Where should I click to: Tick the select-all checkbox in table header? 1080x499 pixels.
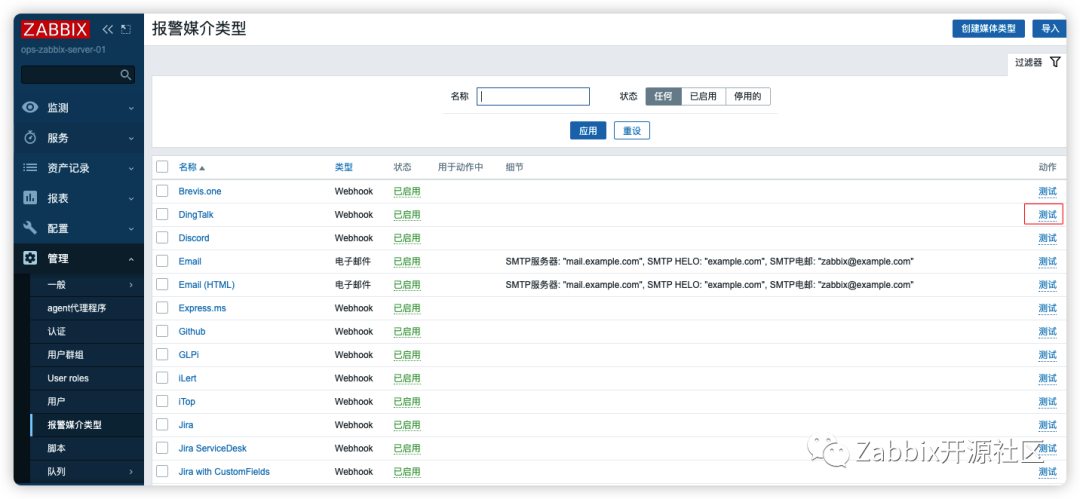[x=162, y=167]
